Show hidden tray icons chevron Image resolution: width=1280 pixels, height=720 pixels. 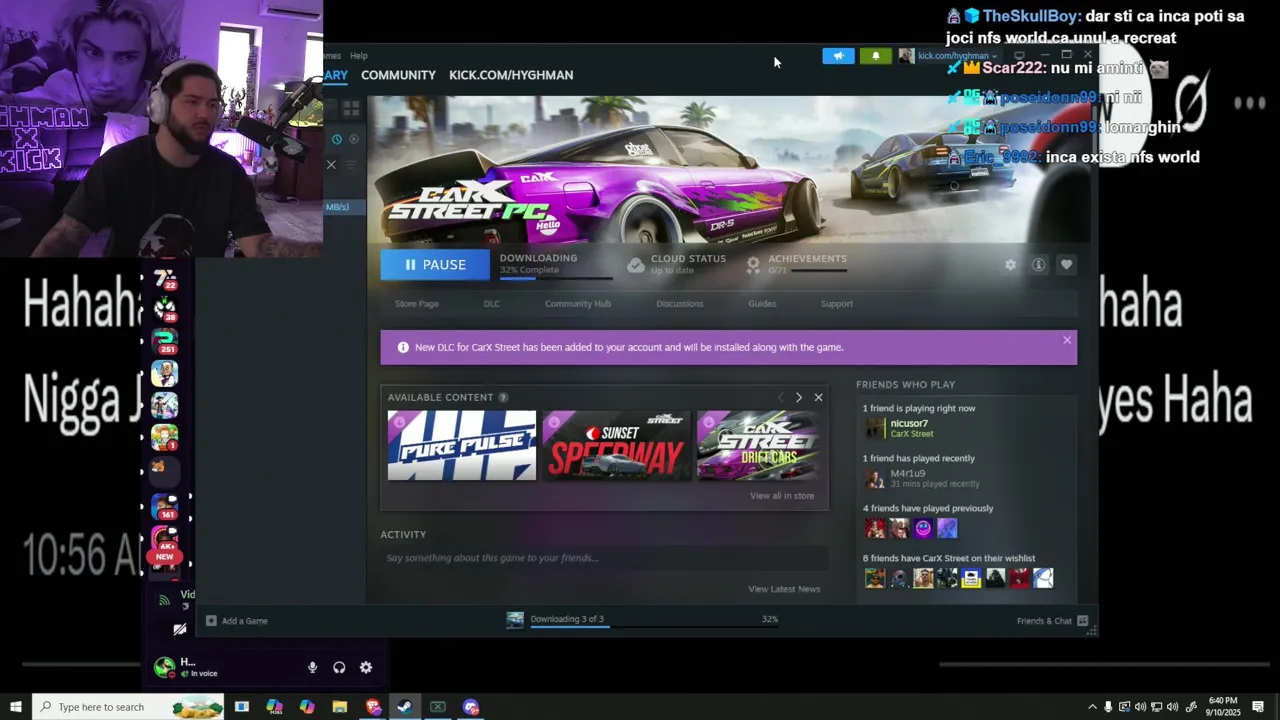(1092, 707)
